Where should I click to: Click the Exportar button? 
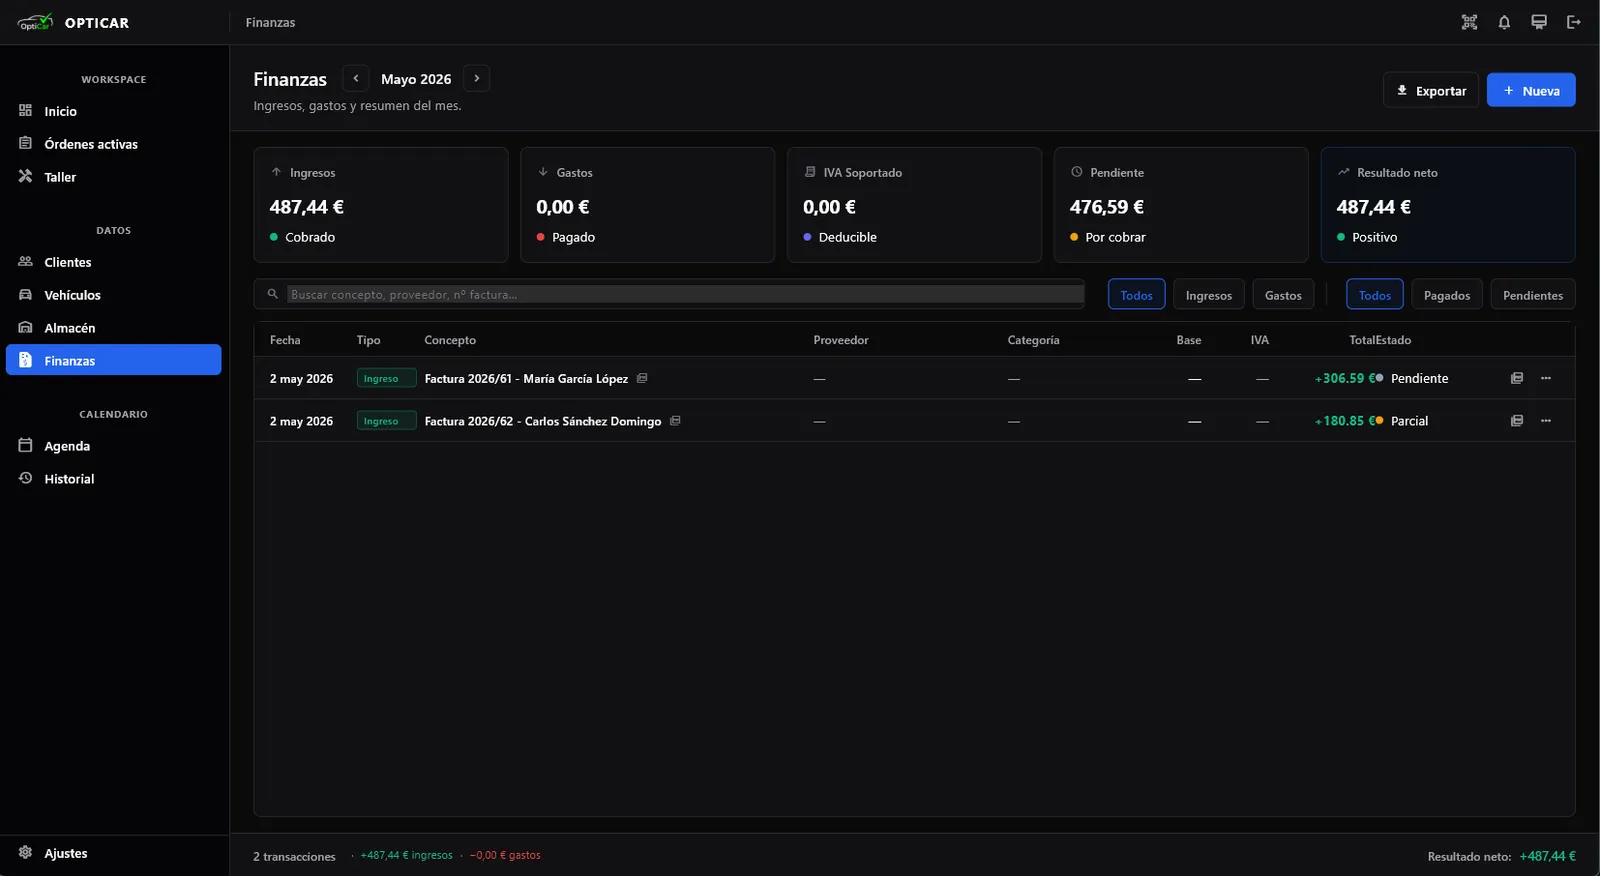click(1431, 90)
